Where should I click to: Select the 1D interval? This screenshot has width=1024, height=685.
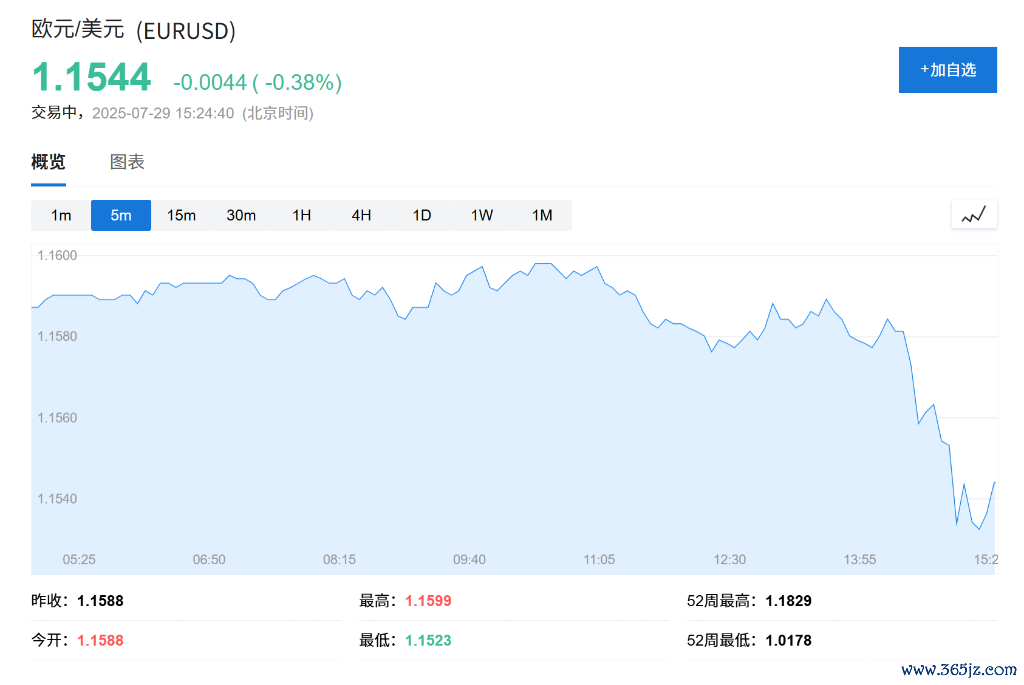tap(422, 215)
